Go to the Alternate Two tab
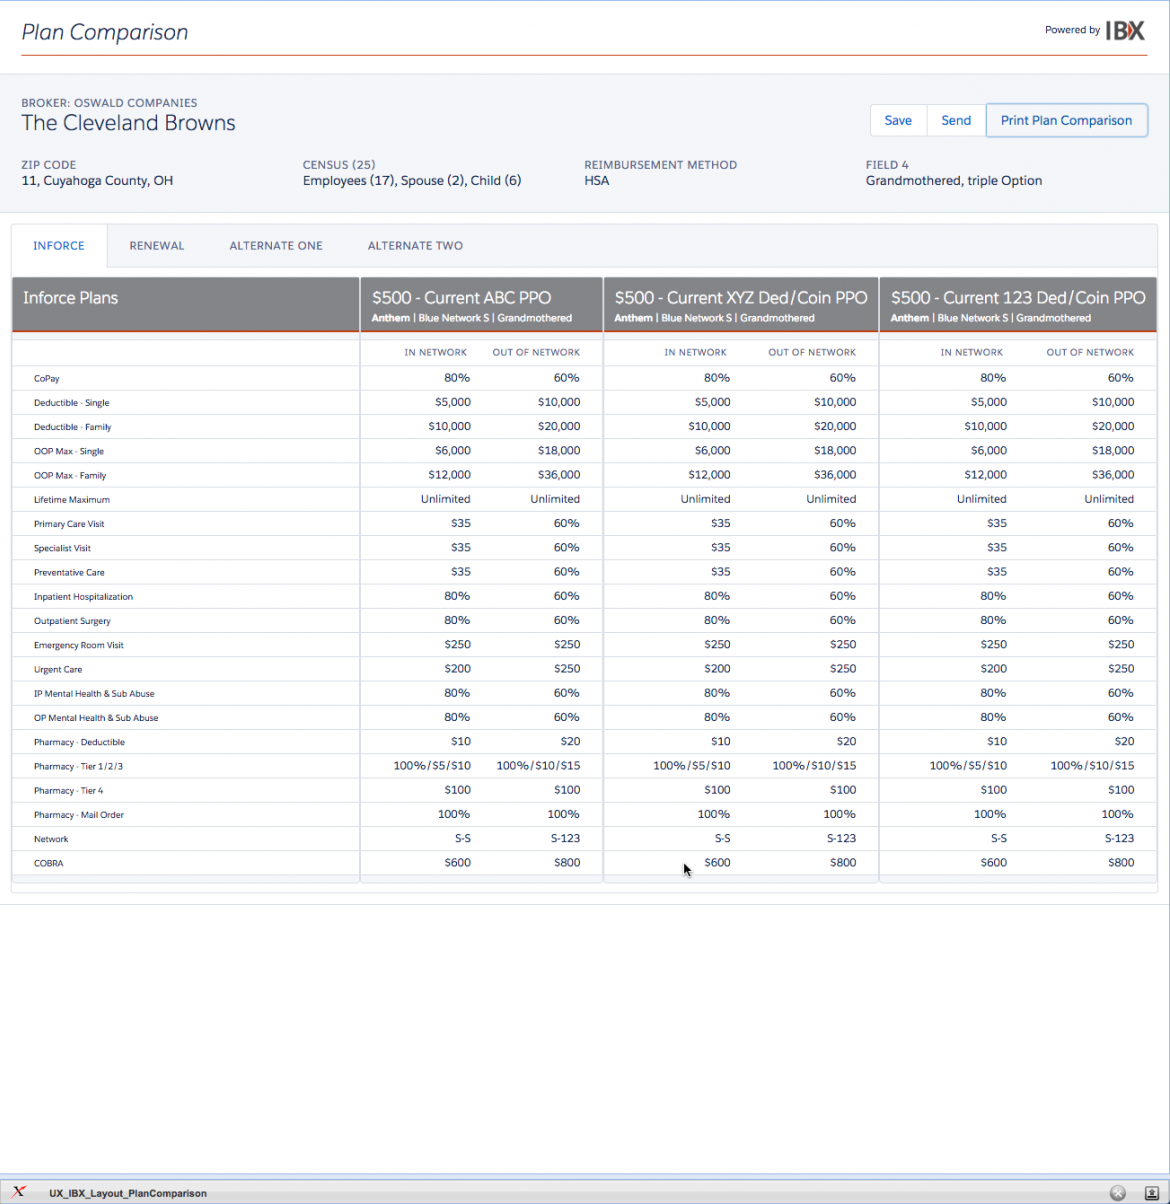The width and height of the screenshot is (1170, 1204). coord(415,246)
